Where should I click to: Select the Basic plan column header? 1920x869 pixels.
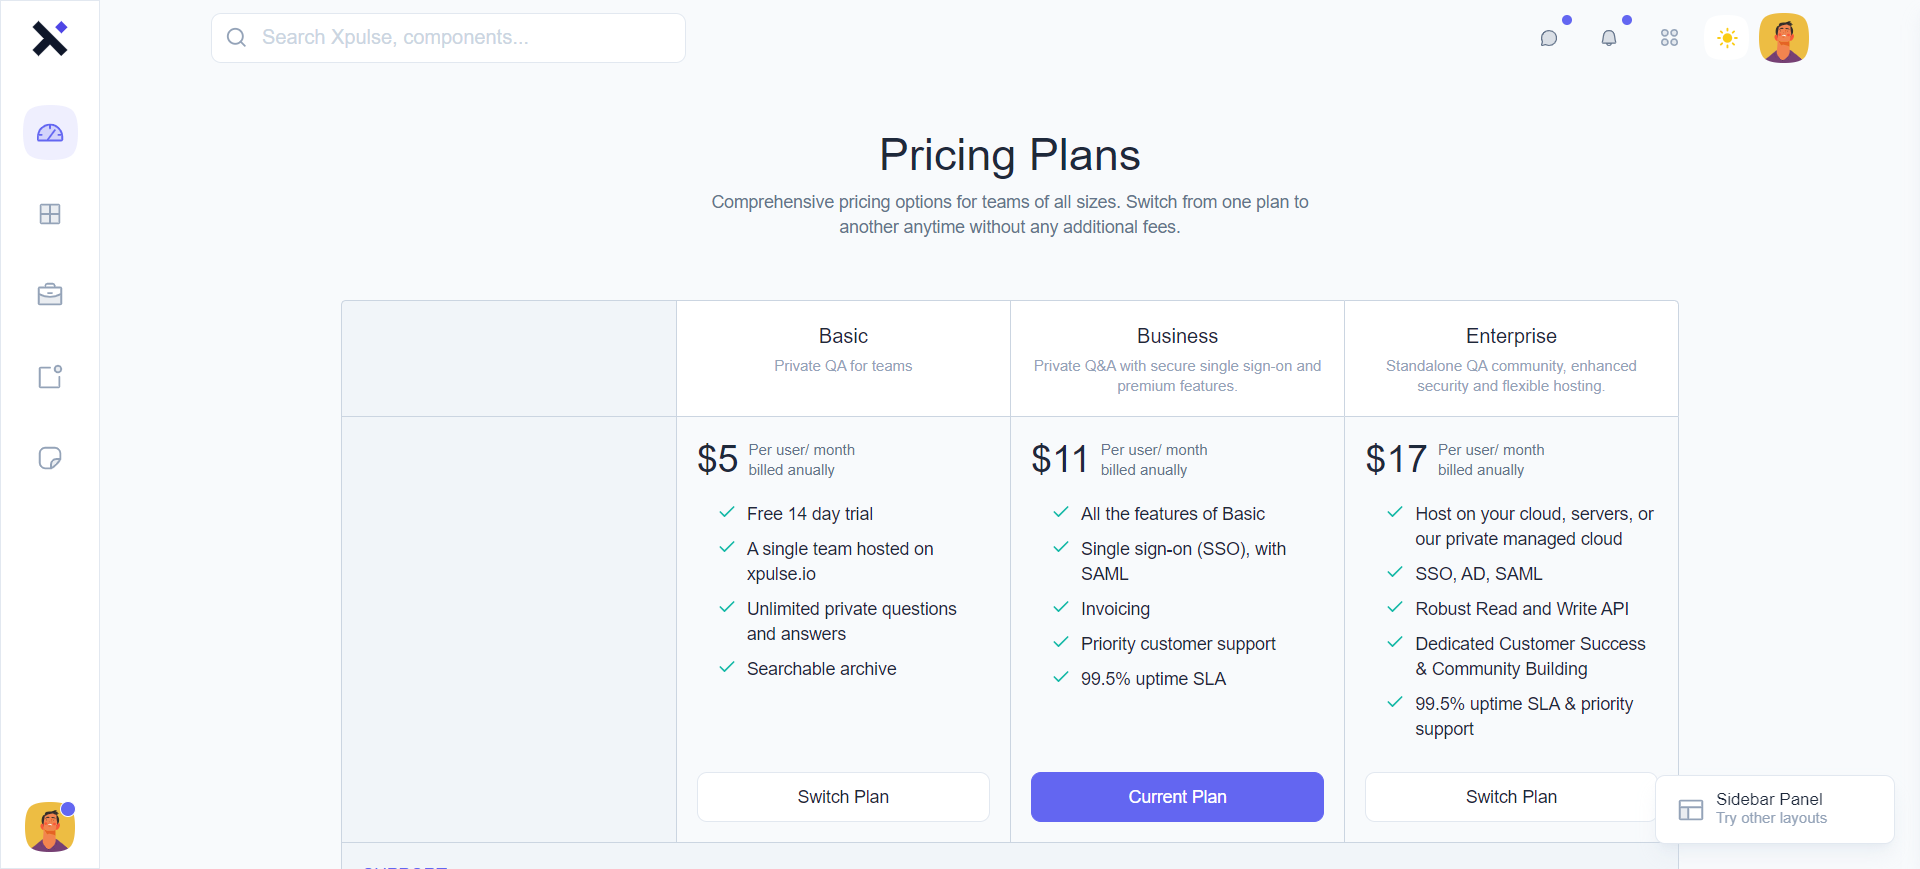pos(843,336)
